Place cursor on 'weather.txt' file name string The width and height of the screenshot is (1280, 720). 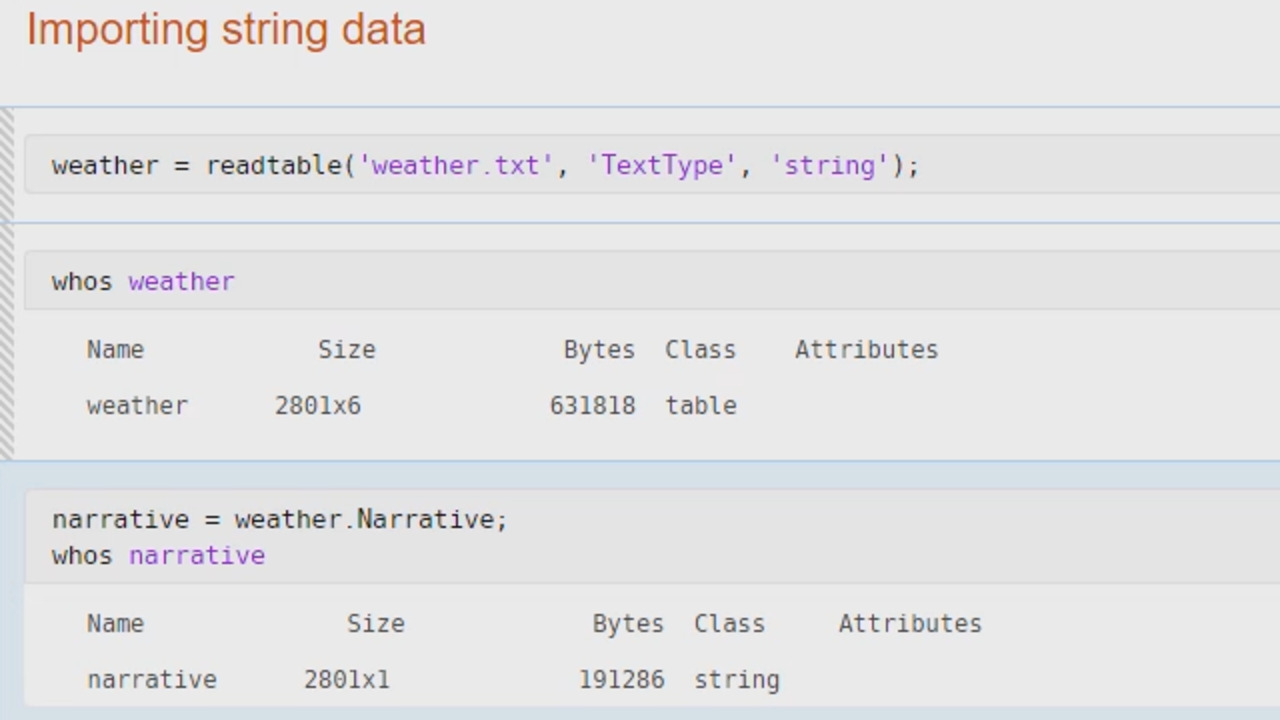click(456, 166)
